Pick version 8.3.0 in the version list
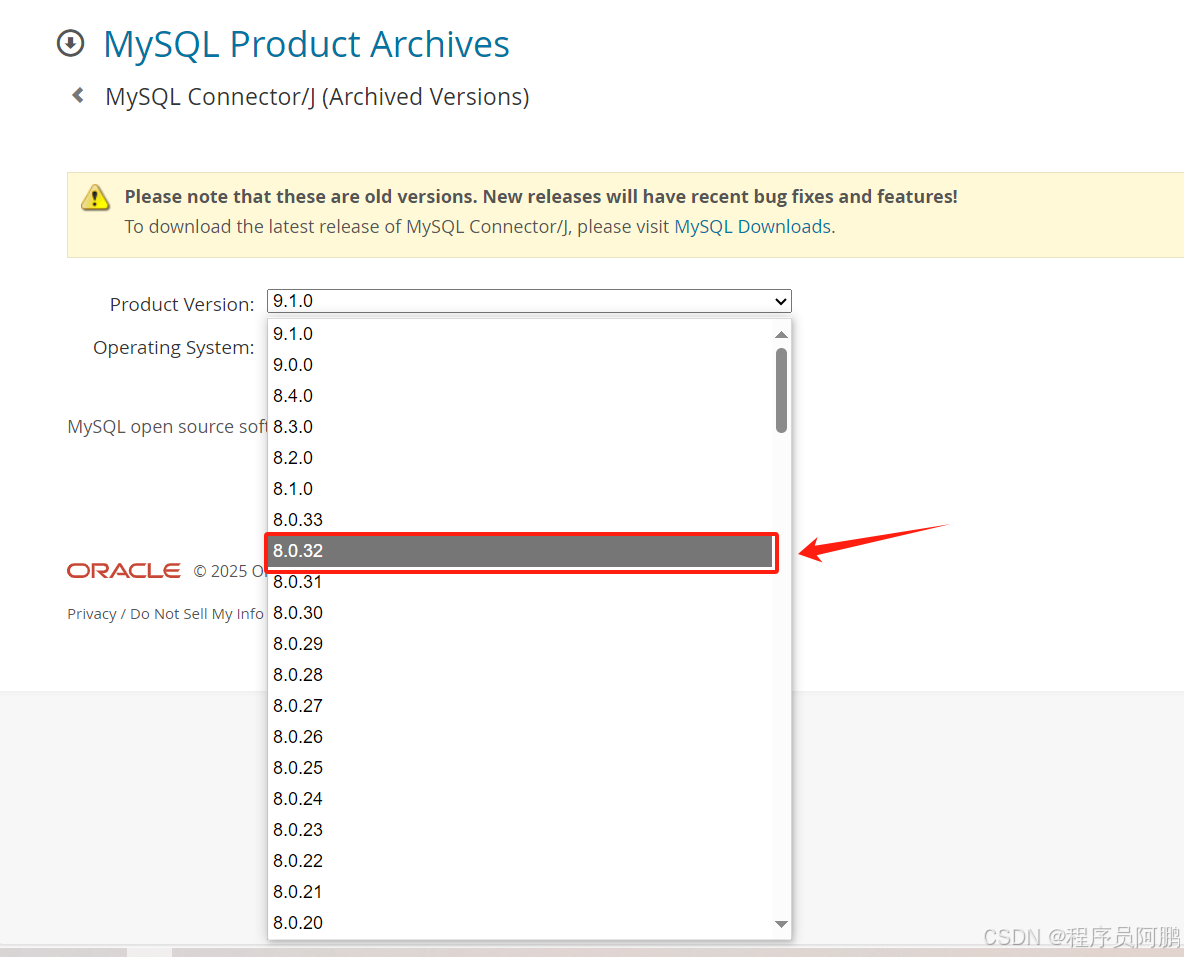Viewport: 1184px width, 957px height. click(521, 427)
